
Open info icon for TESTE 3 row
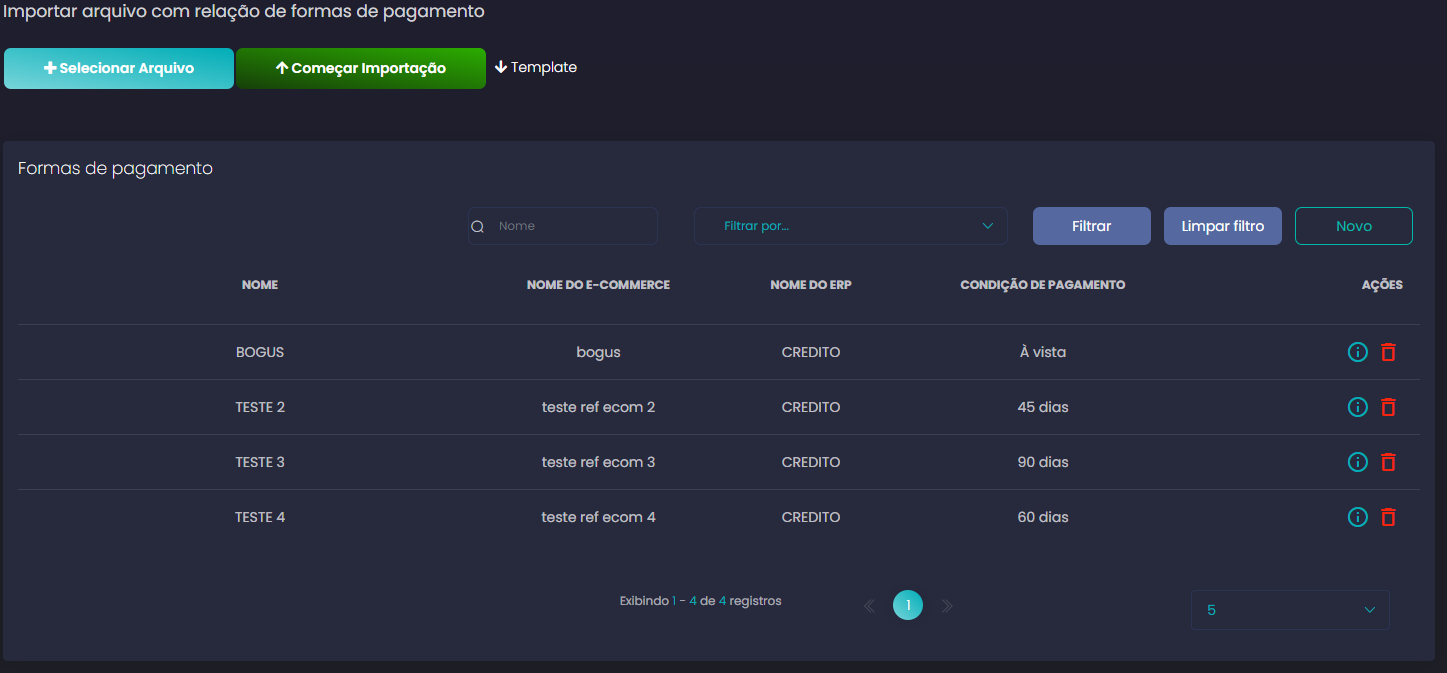tap(1358, 462)
